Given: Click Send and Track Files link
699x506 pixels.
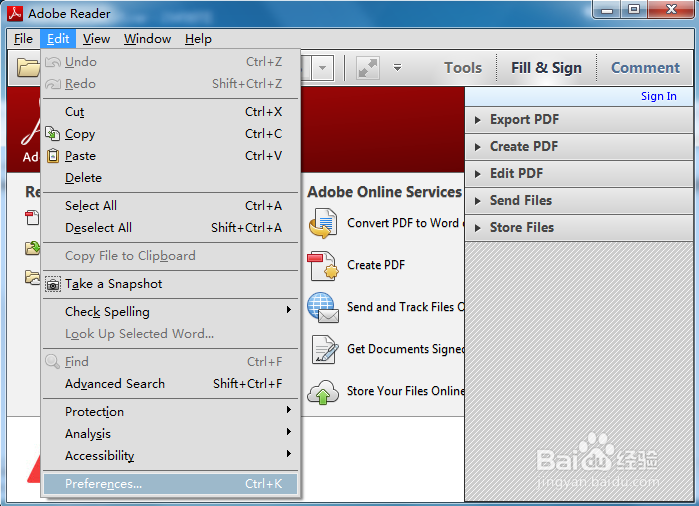Looking at the screenshot, I should pos(406,307).
